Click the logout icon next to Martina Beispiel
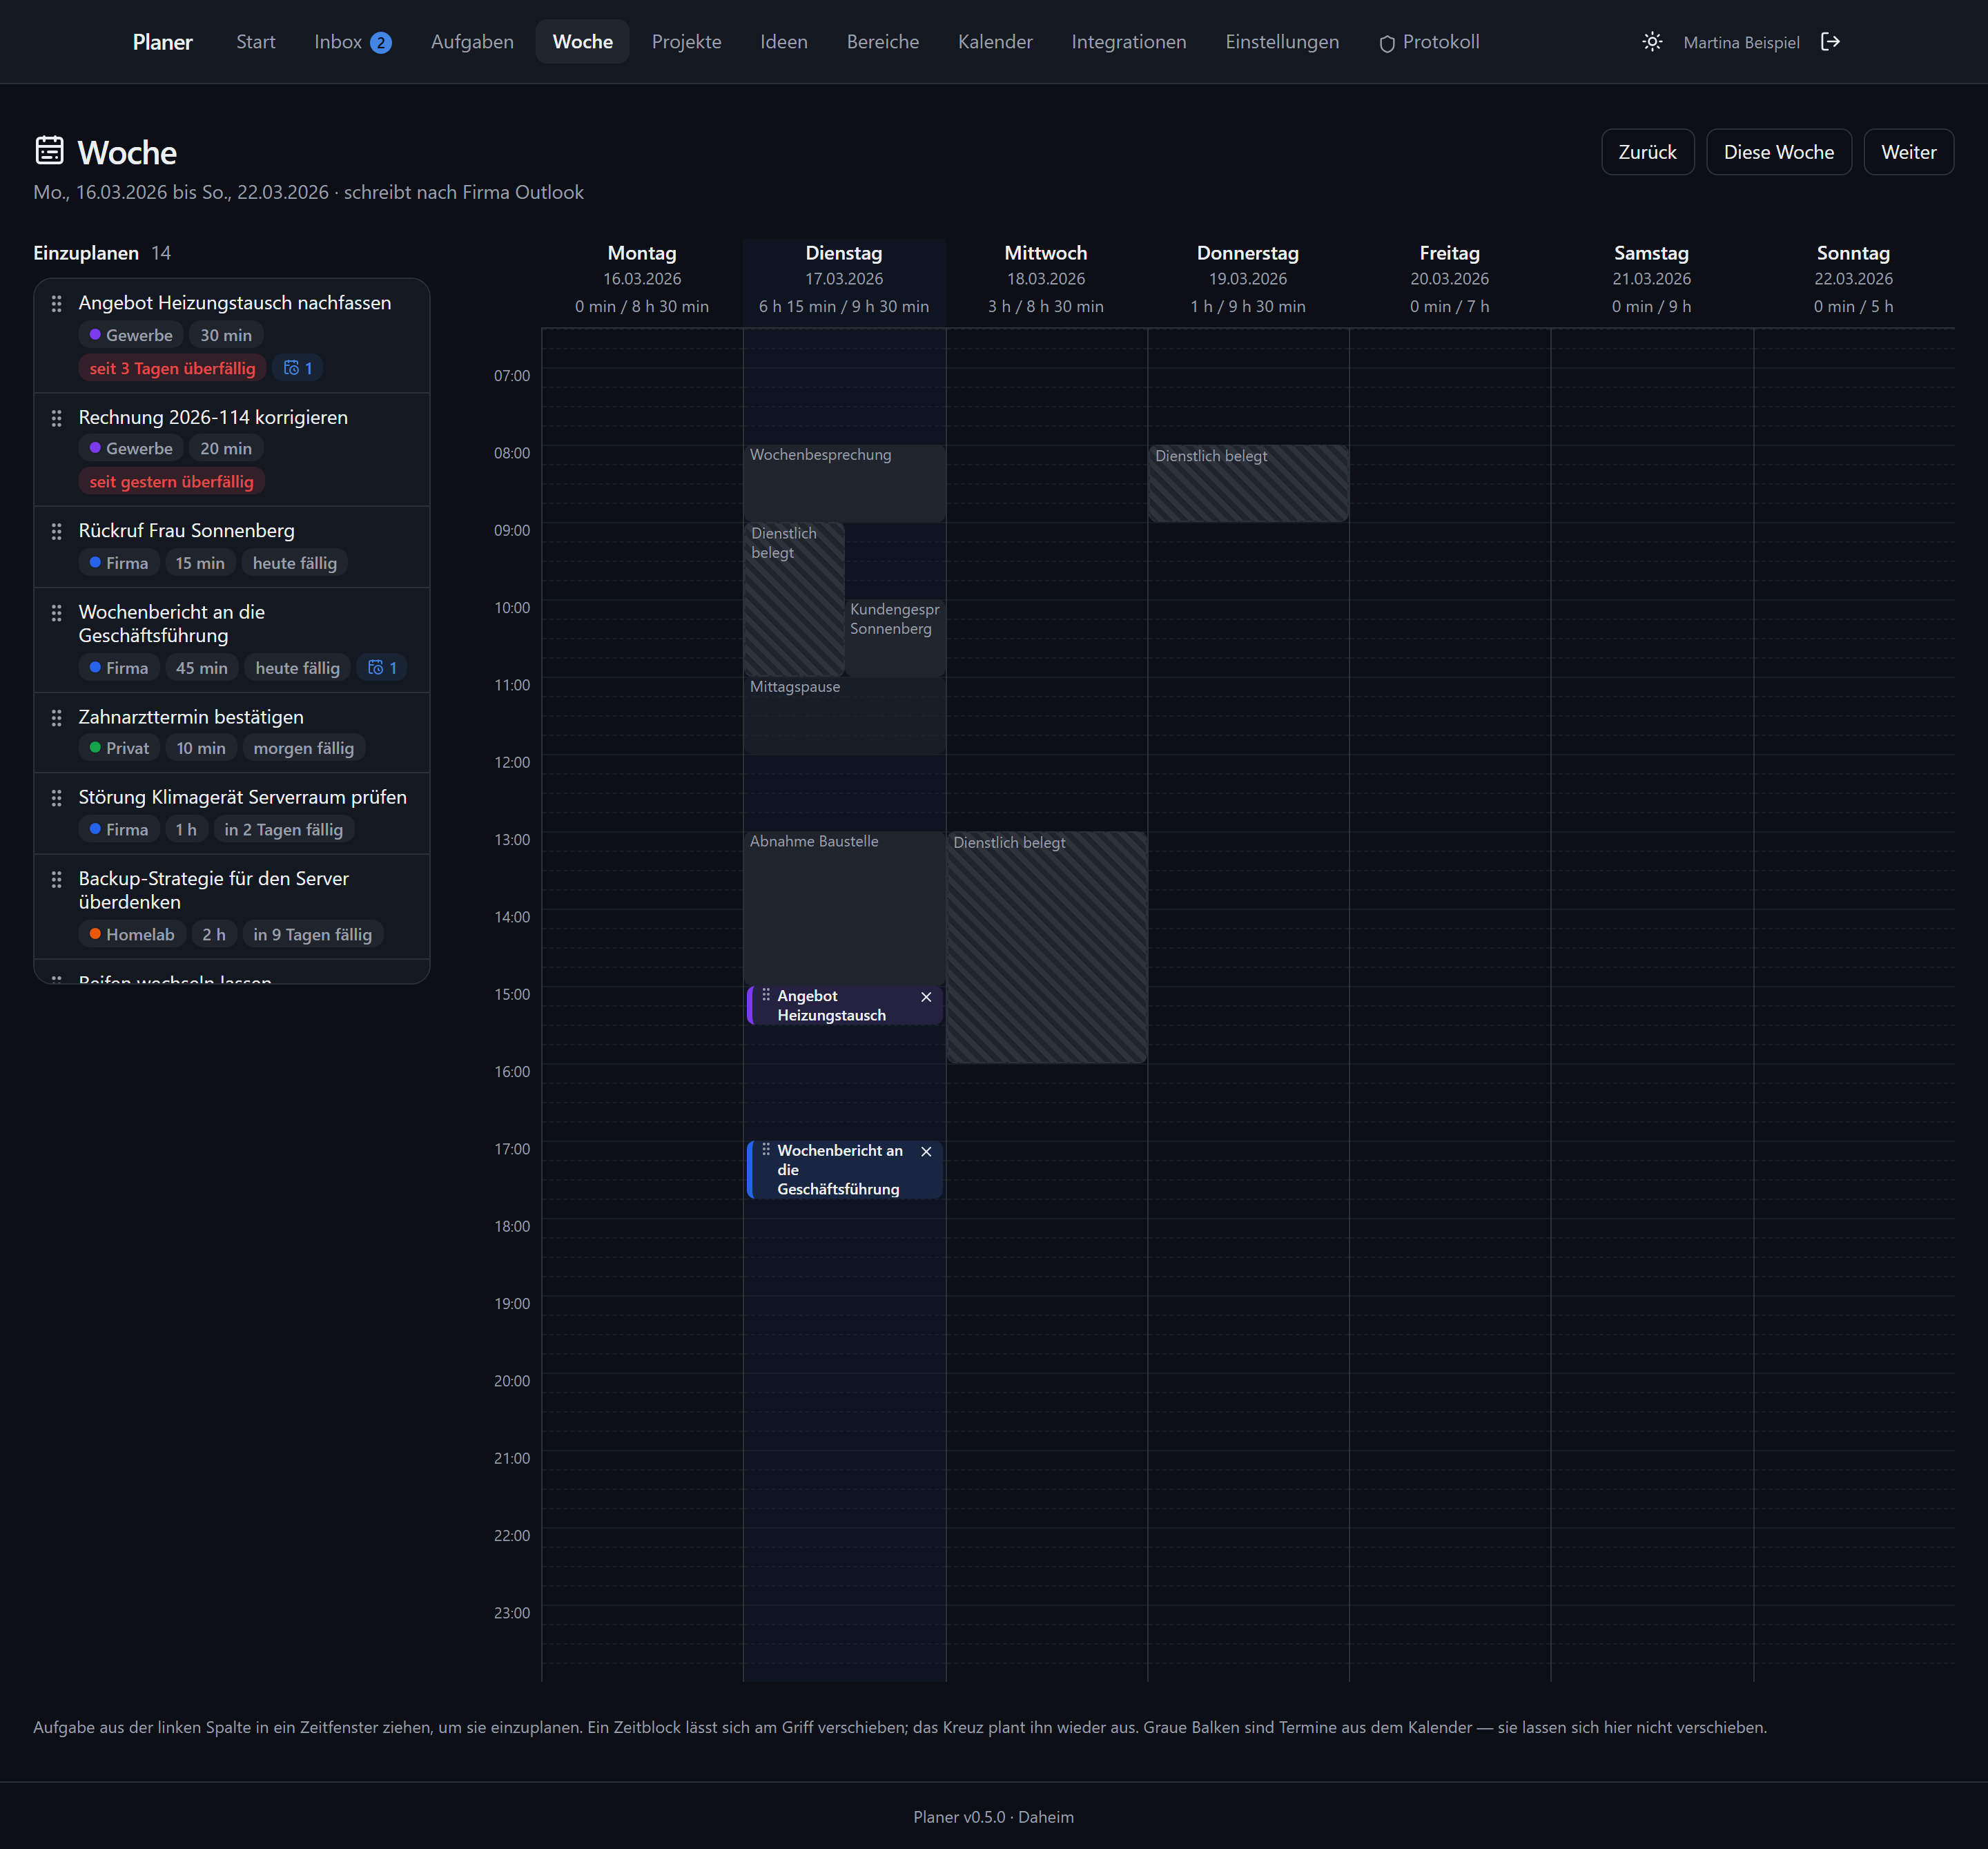Image resolution: width=1988 pixels, height=1849 pixels. click(x=1830, y=42)
